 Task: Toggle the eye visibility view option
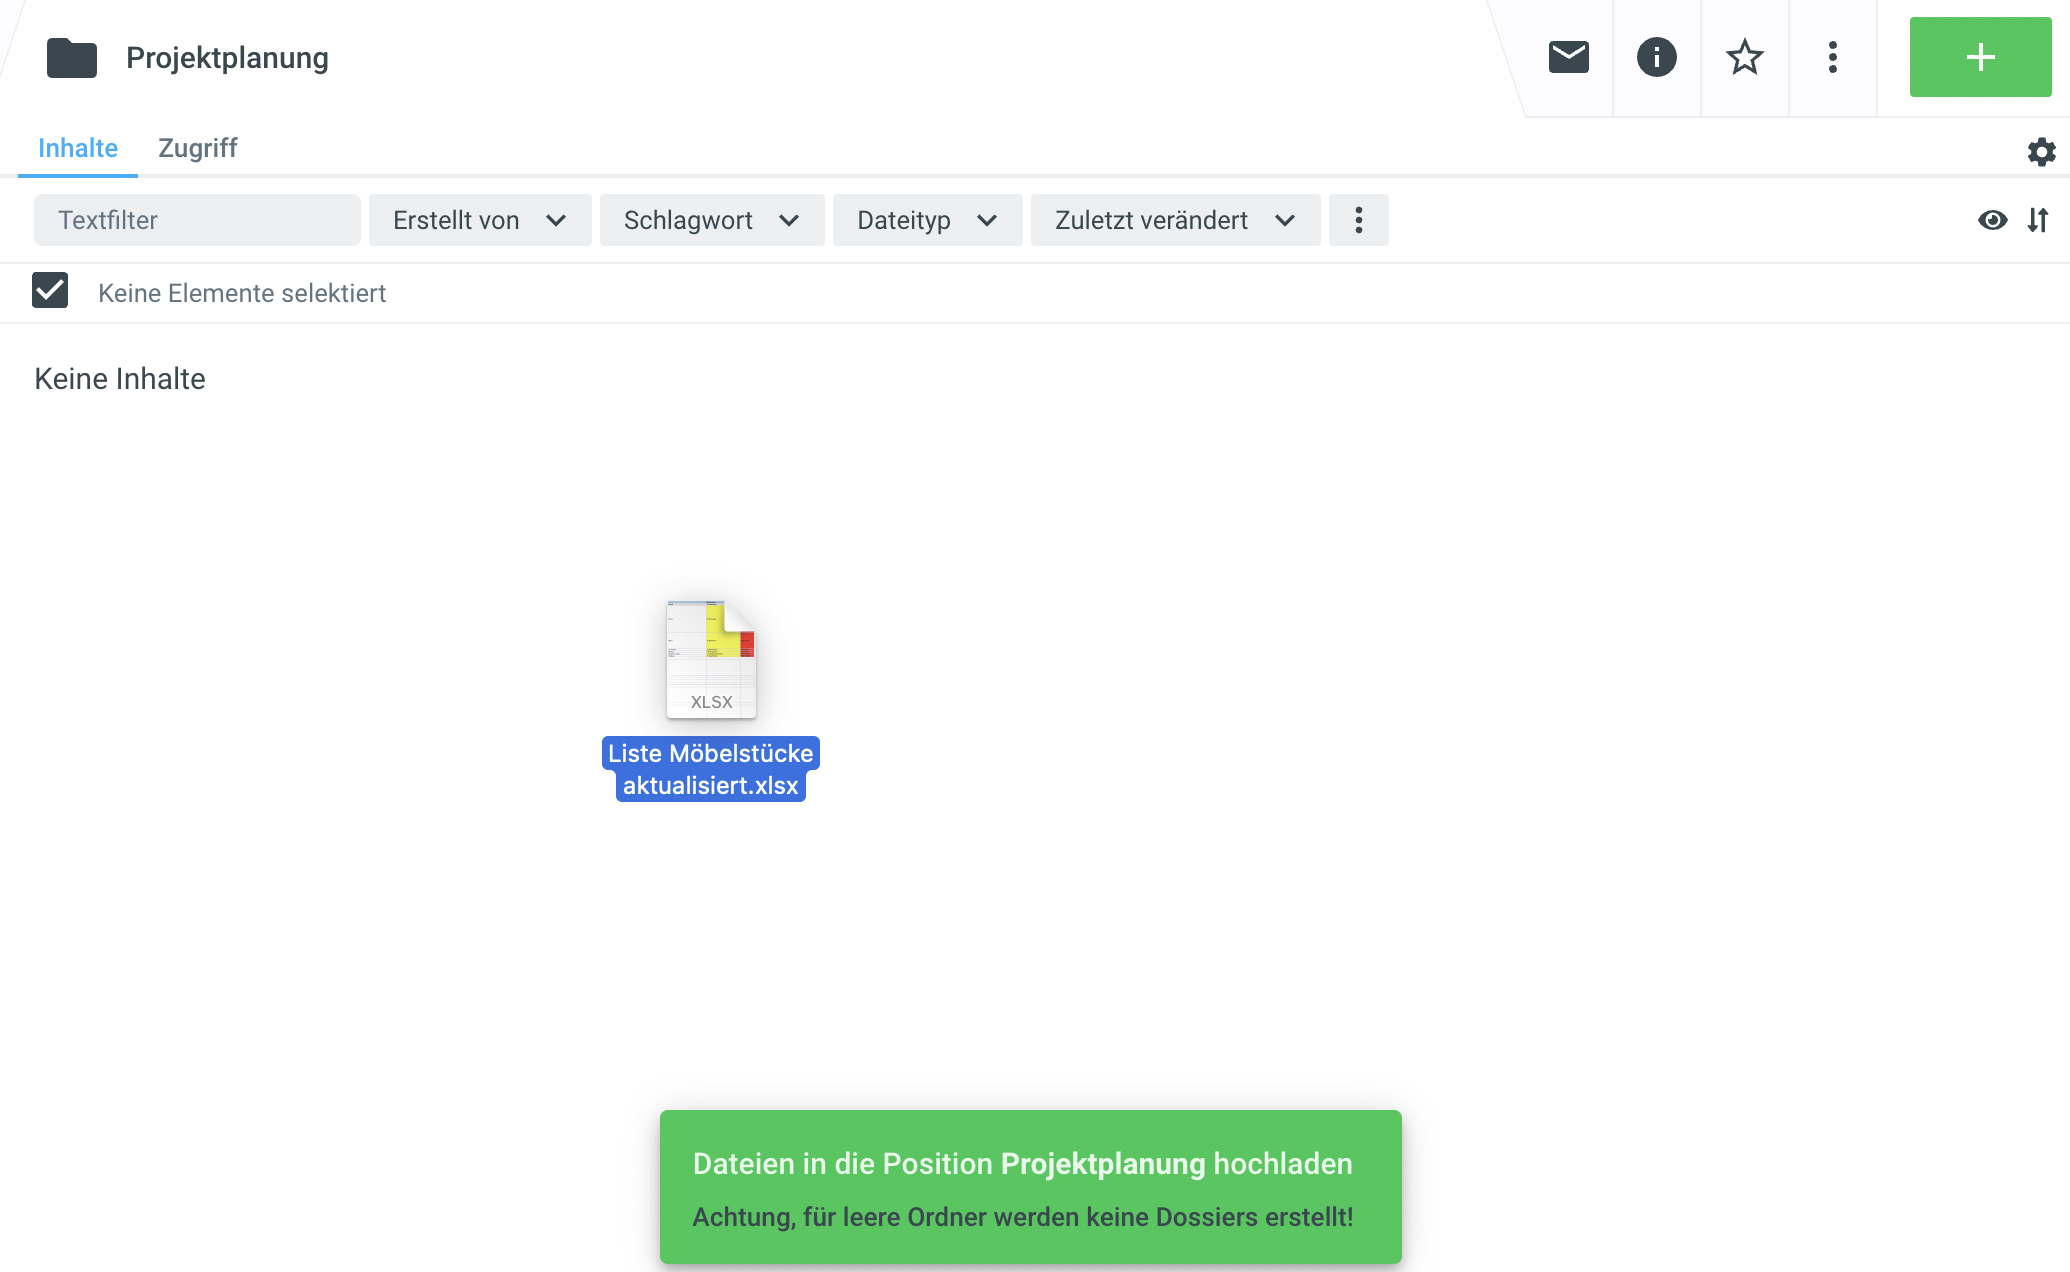pyautogui.click(x=1992, y=220)
